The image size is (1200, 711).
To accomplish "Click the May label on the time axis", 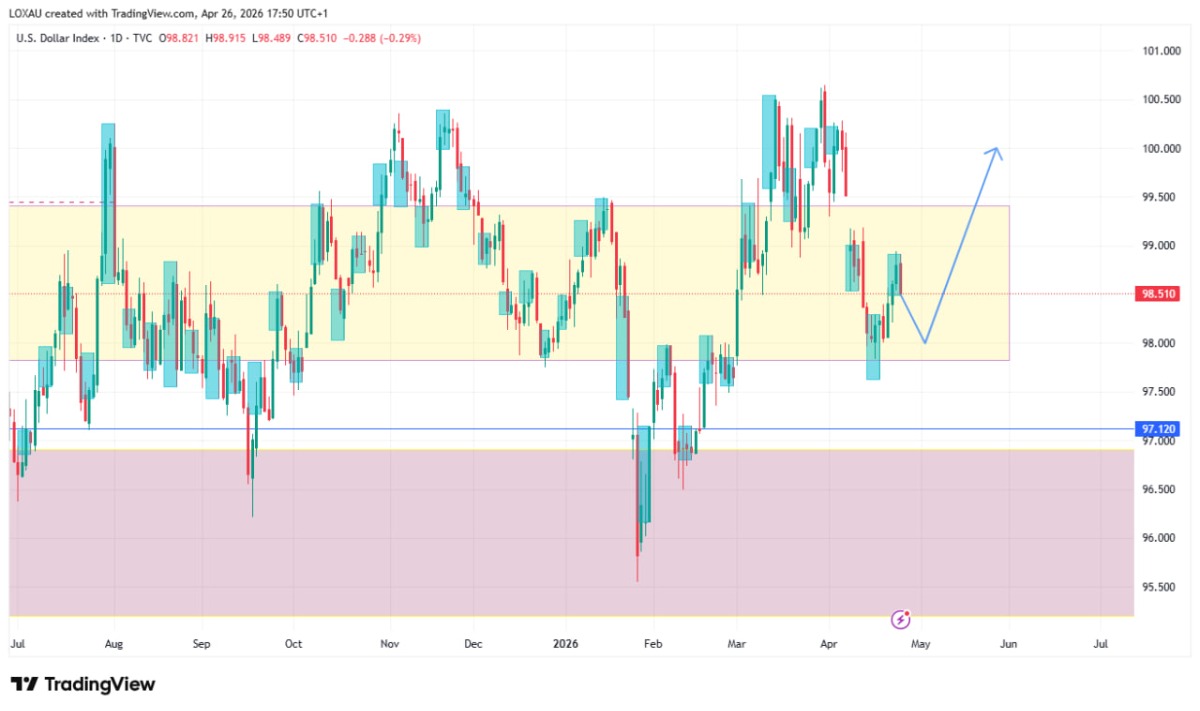I will (x=920, y=645).
